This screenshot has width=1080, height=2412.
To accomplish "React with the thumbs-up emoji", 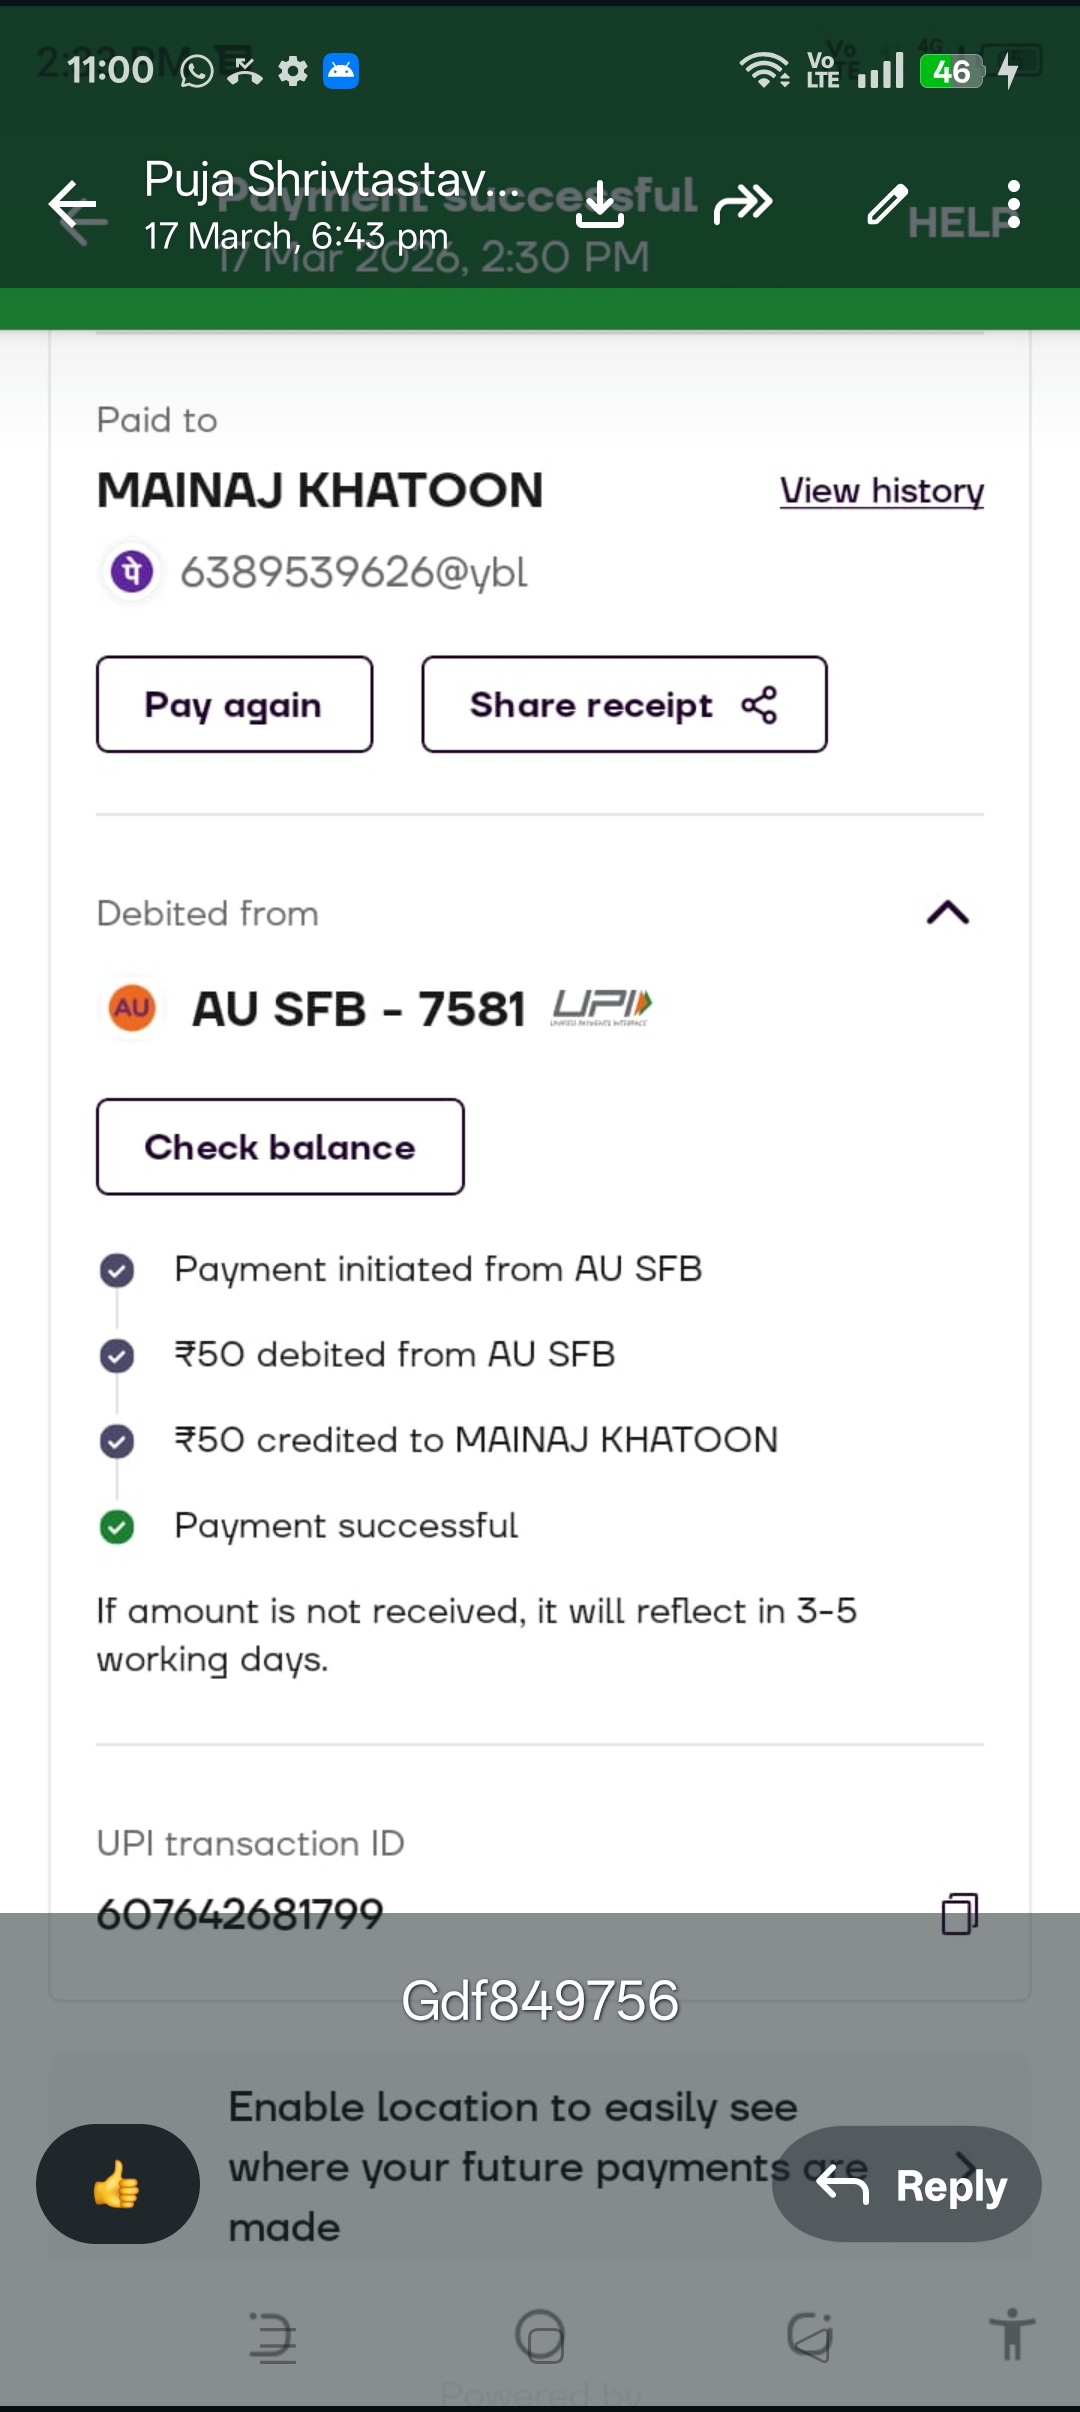I will (x=117, y=2184).
